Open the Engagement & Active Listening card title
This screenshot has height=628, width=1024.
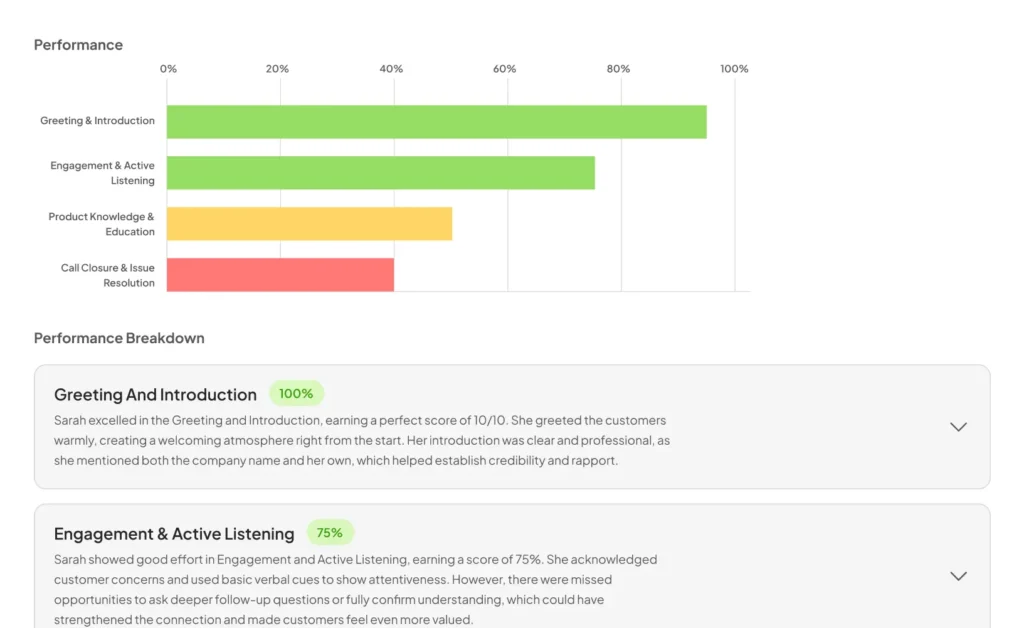tap(174, 533)
